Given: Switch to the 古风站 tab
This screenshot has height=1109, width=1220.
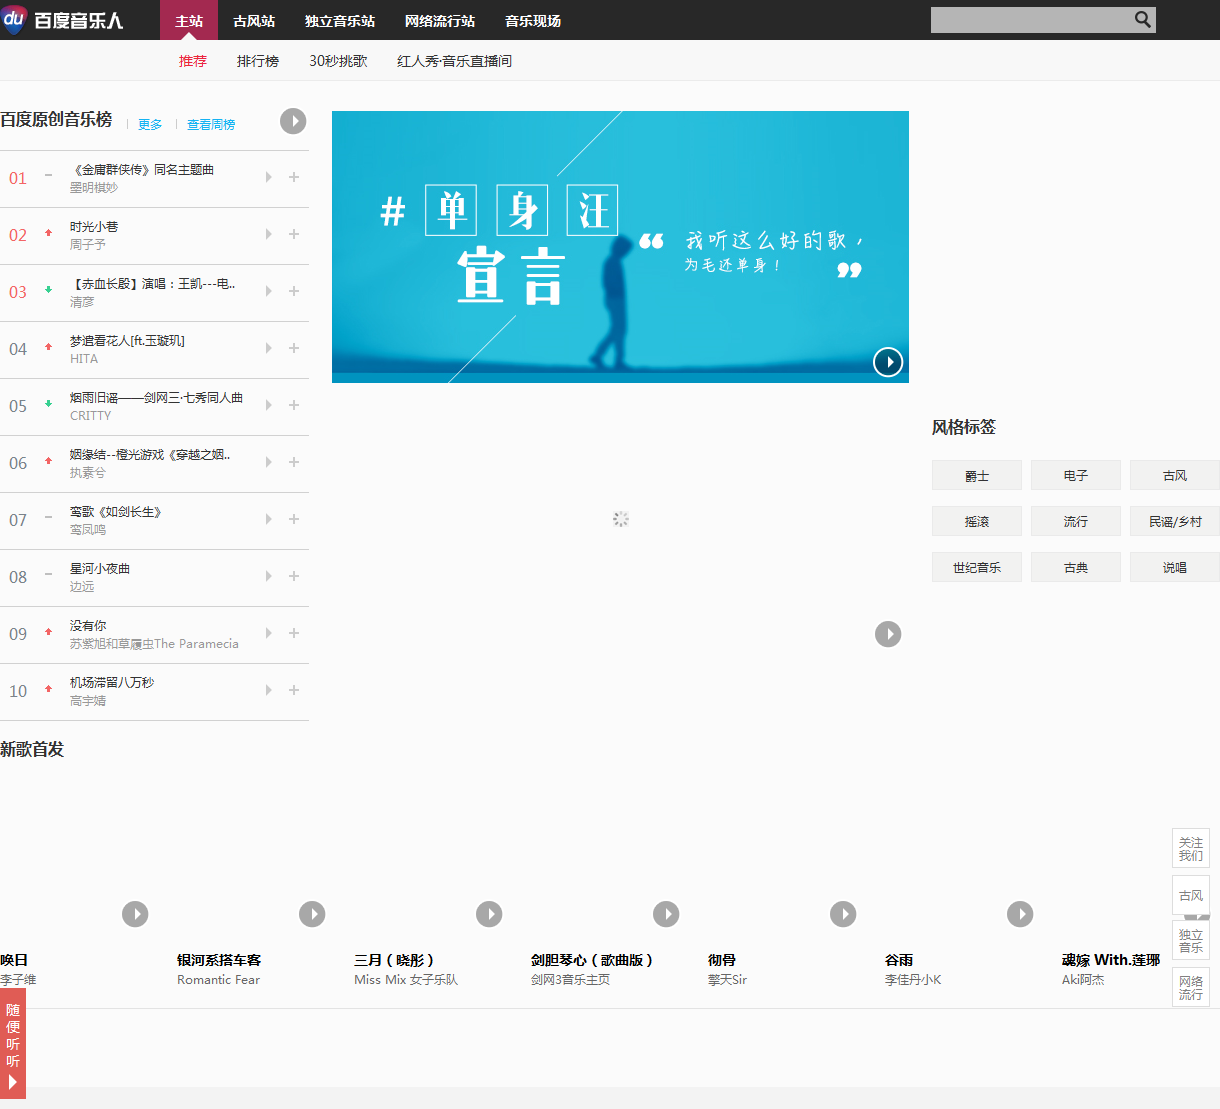Looking at the screenshot, I should tap(254, 21).
